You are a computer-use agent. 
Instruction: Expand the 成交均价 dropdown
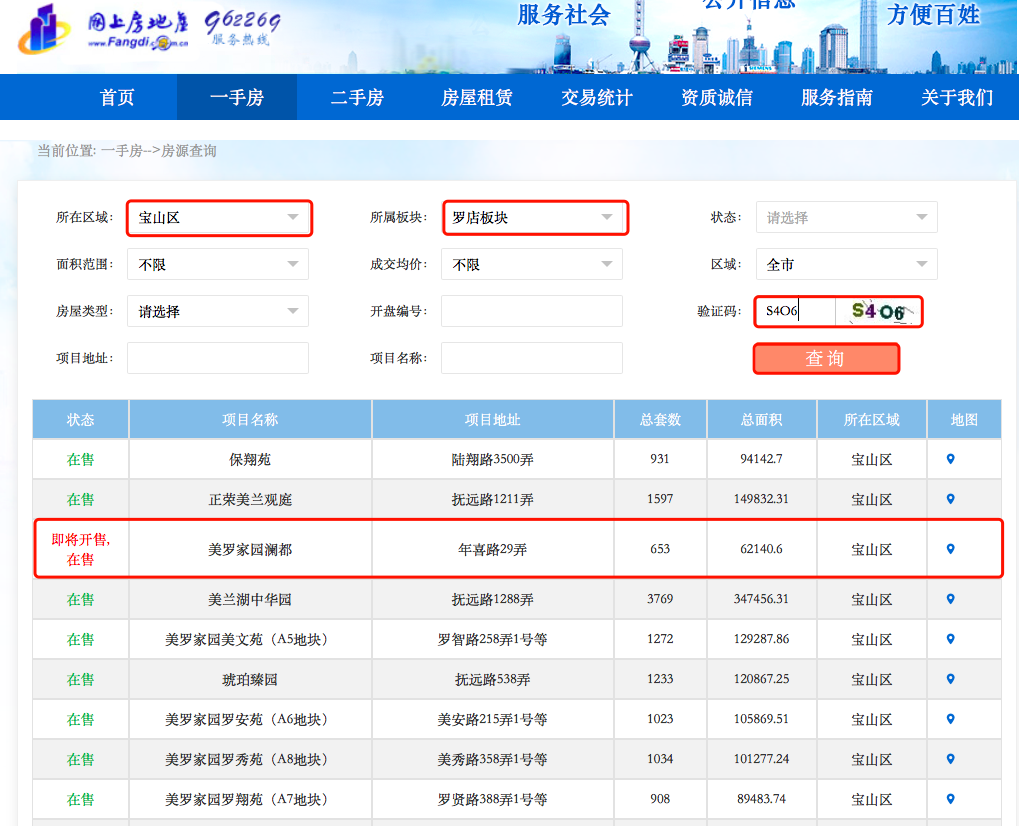coord(531,264)
